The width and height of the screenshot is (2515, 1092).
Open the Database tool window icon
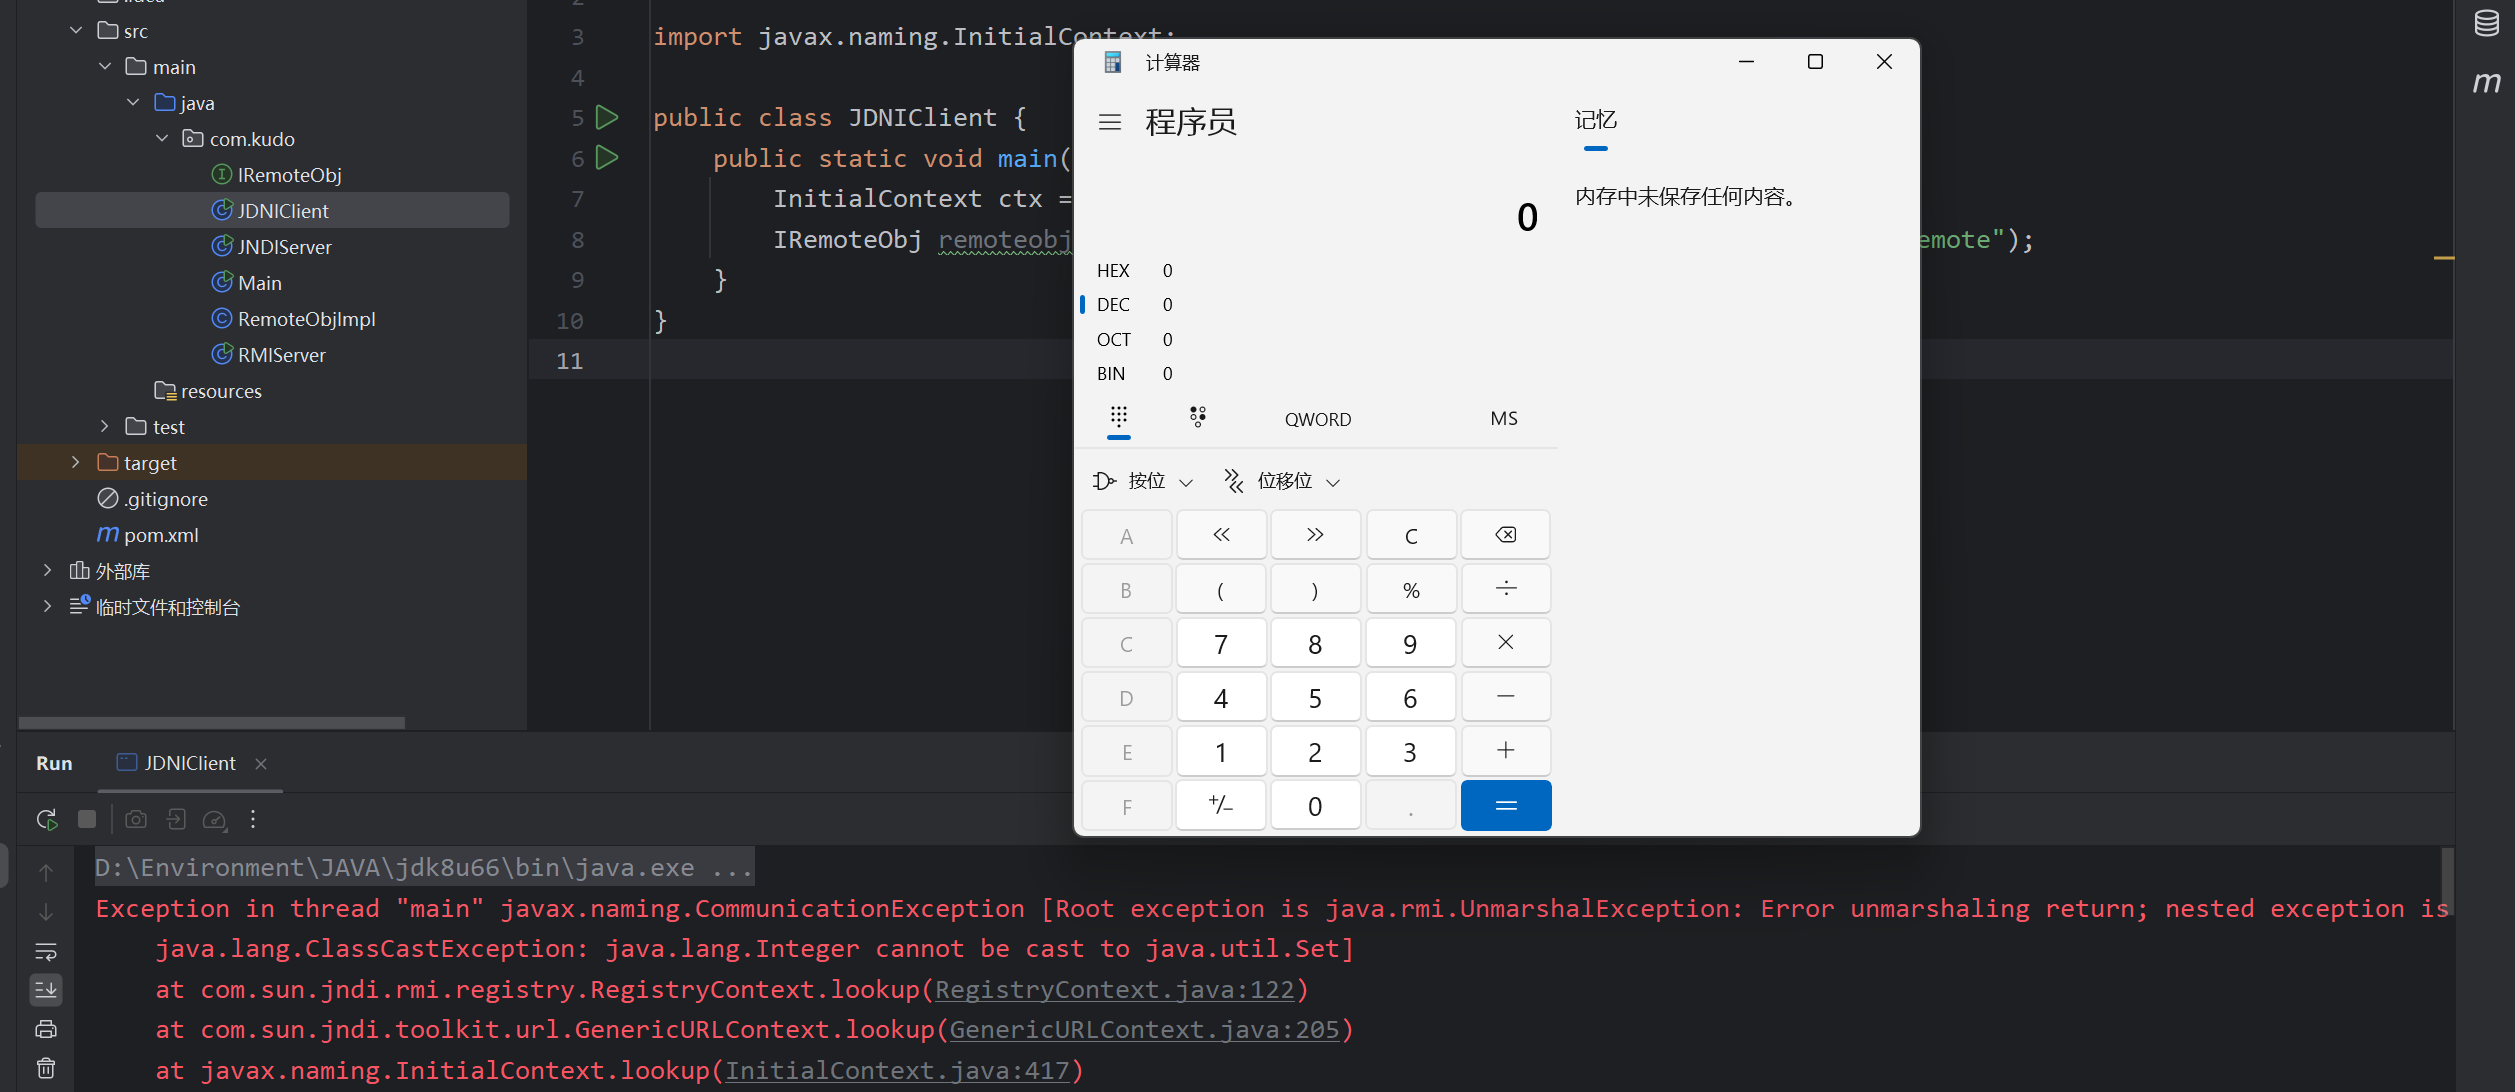click(x=2486, y=23)
